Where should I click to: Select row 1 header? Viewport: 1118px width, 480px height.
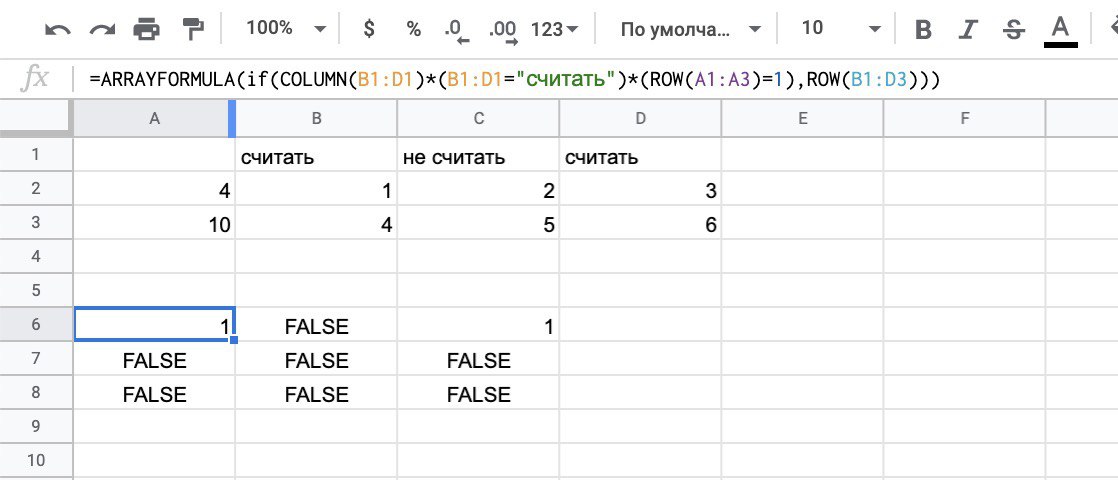pyautogui.click(x=36, y=155)
